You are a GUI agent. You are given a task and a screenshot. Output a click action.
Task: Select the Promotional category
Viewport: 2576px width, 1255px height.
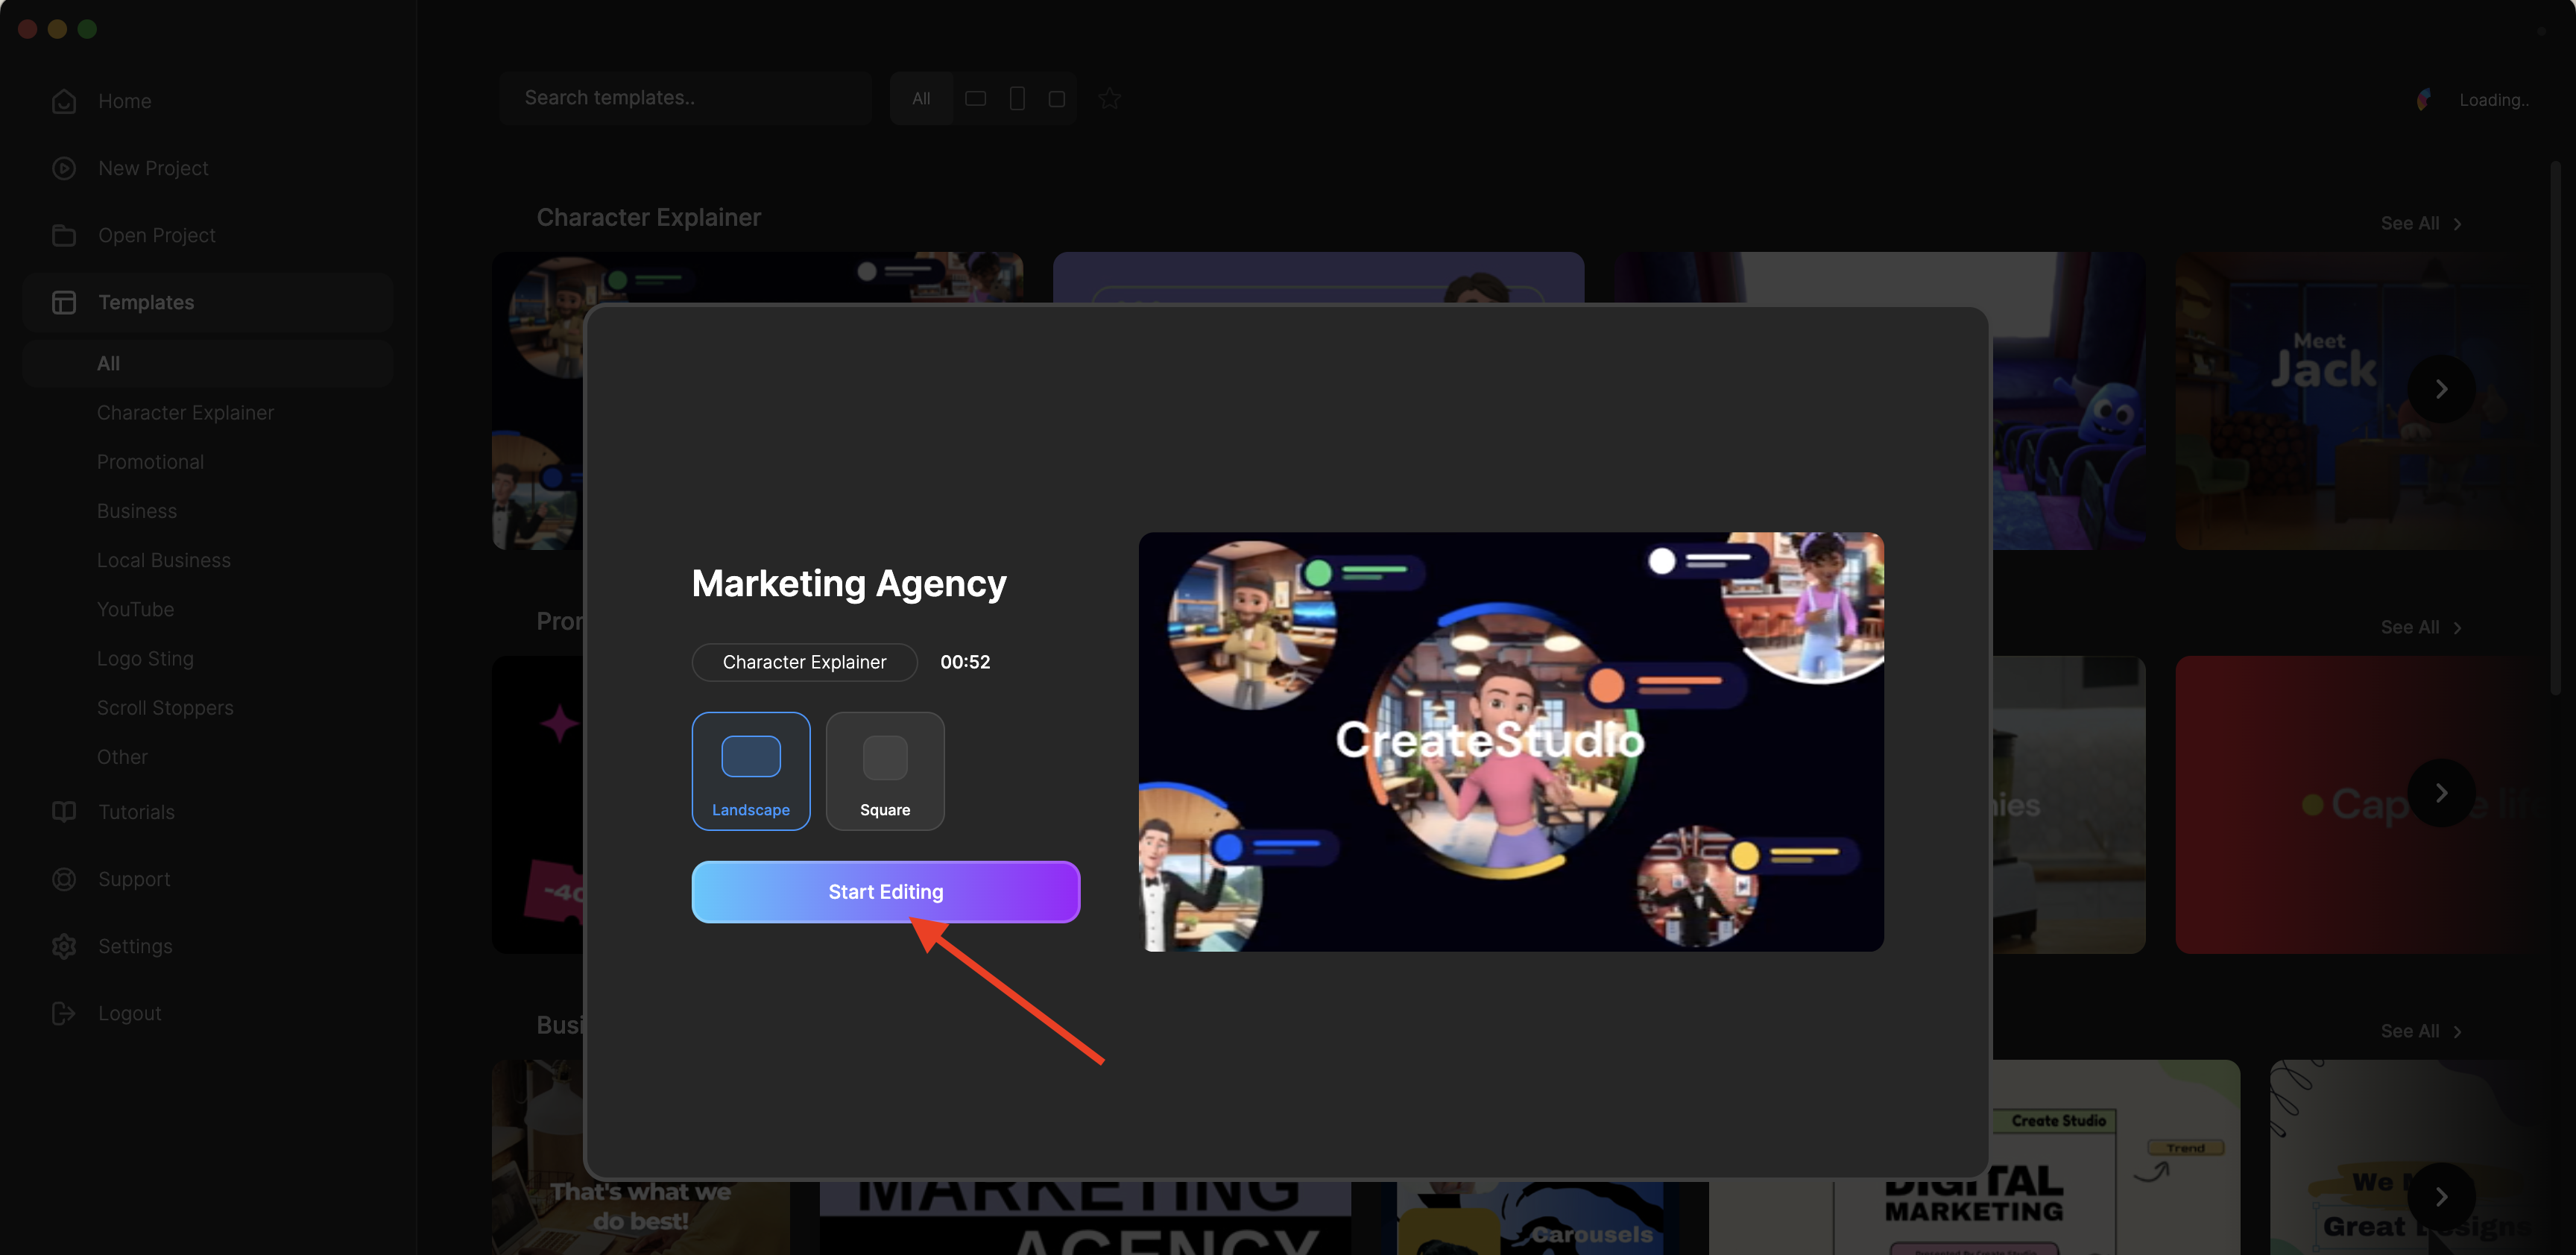click(150, 462)
